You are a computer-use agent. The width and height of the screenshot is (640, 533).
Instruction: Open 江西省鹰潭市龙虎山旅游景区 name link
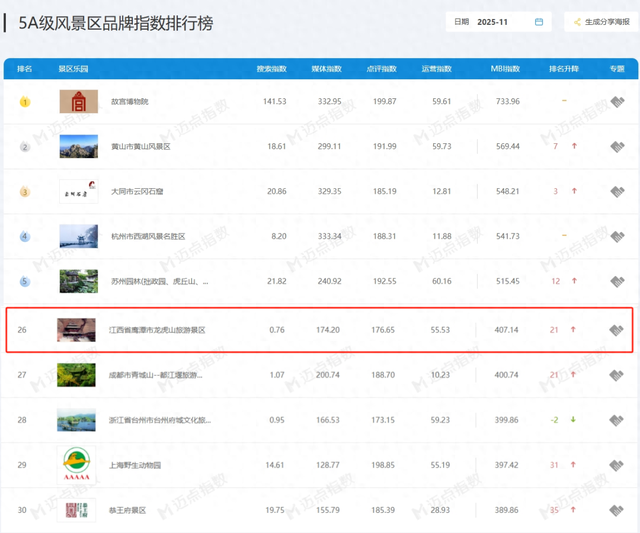pyautogui.click(x=157, y=330)
